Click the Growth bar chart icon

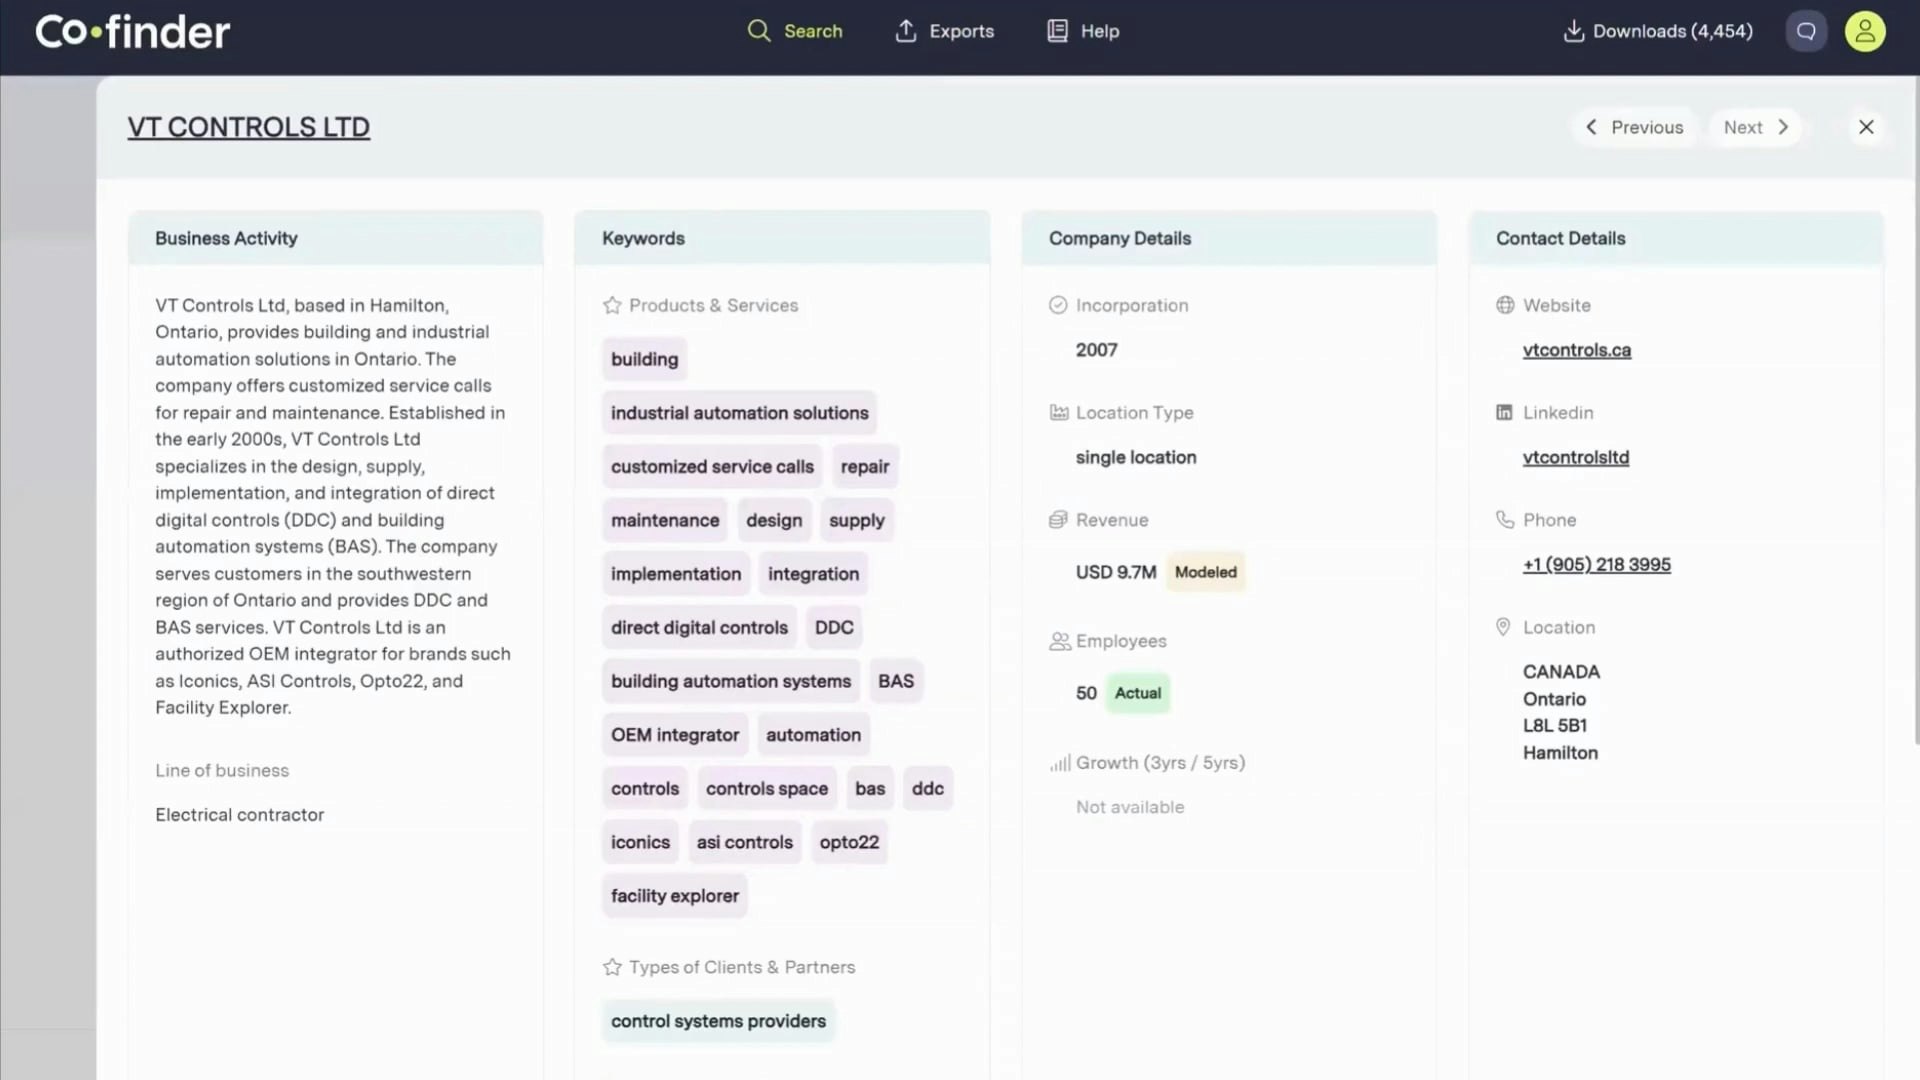pyautogui.click(x=1060, y=763)
